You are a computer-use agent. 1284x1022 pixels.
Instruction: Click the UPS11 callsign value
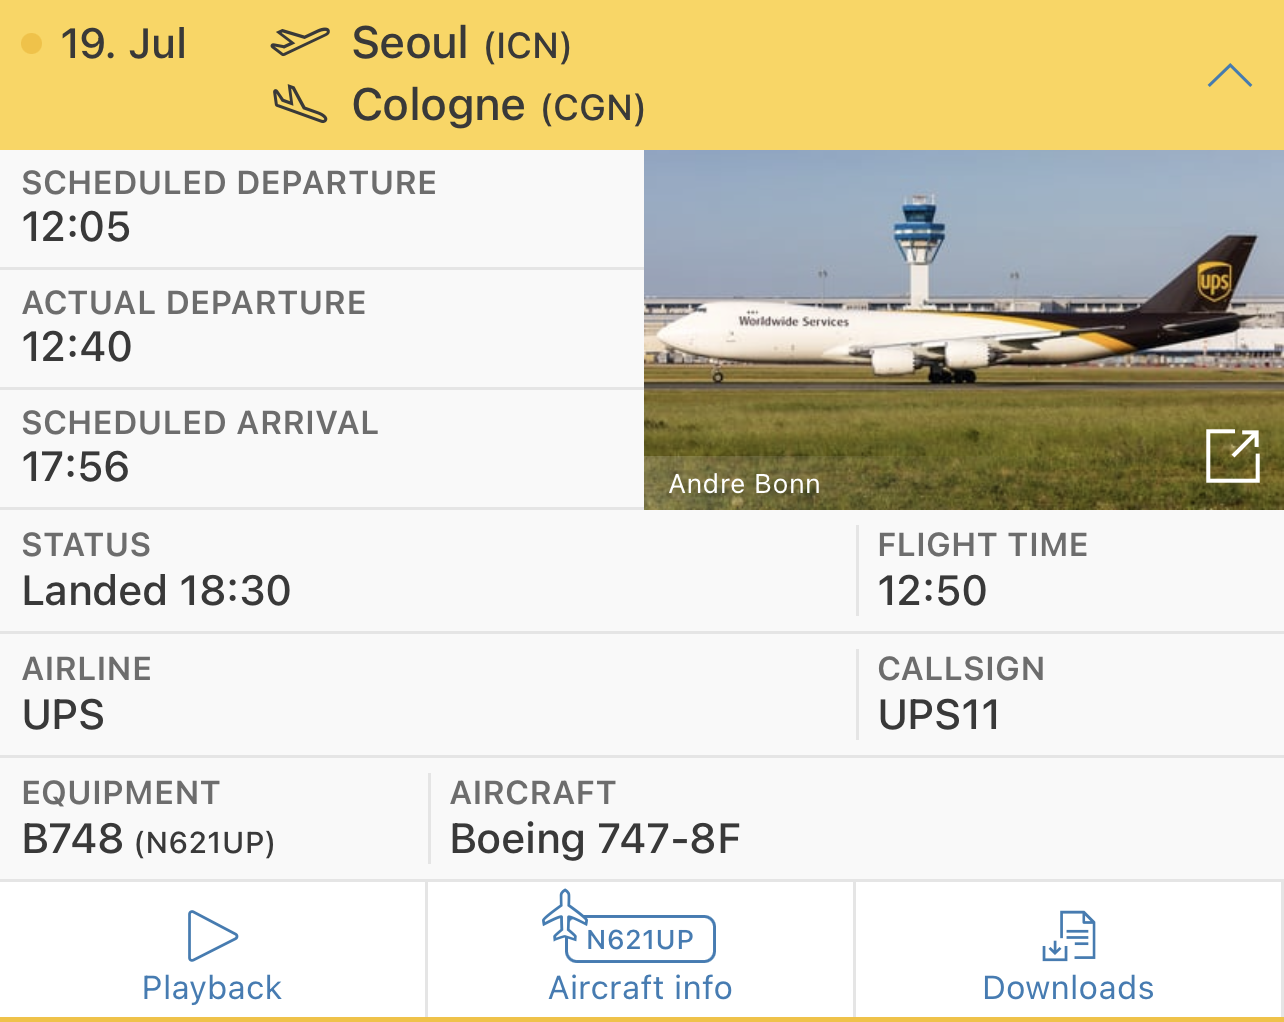[x=938, y=715]
